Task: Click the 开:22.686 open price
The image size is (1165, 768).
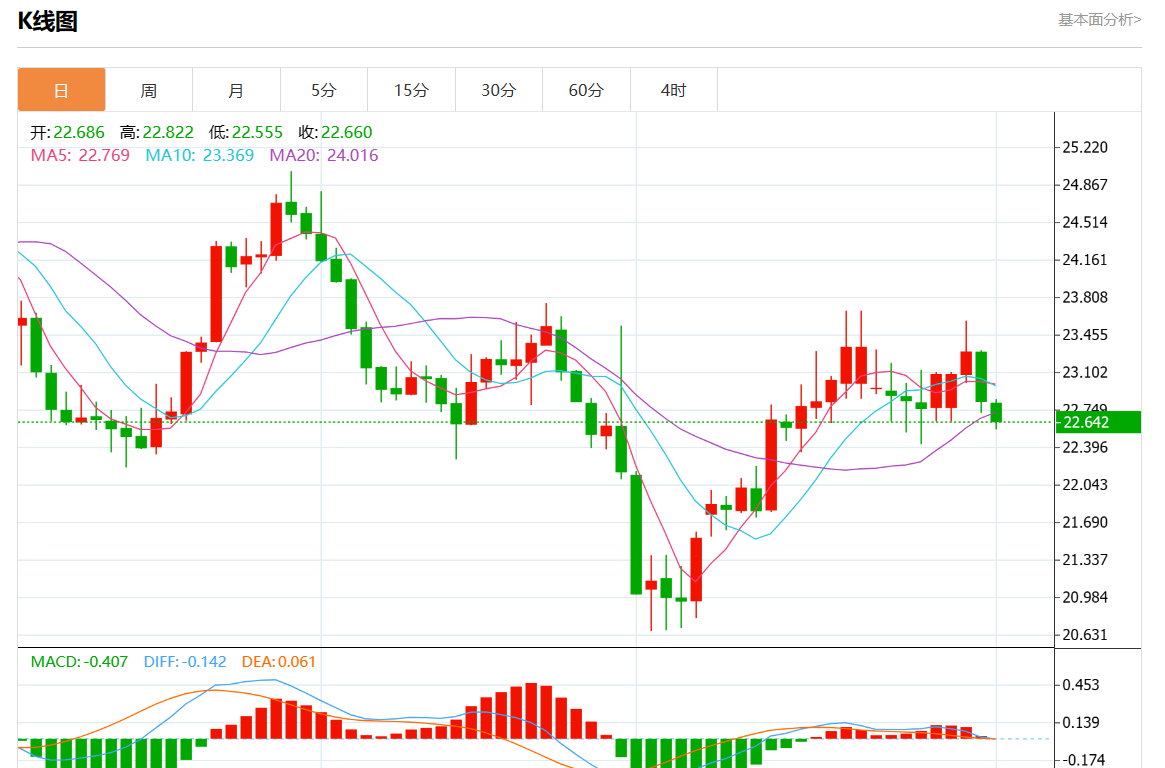Action: tap(67, 132)
